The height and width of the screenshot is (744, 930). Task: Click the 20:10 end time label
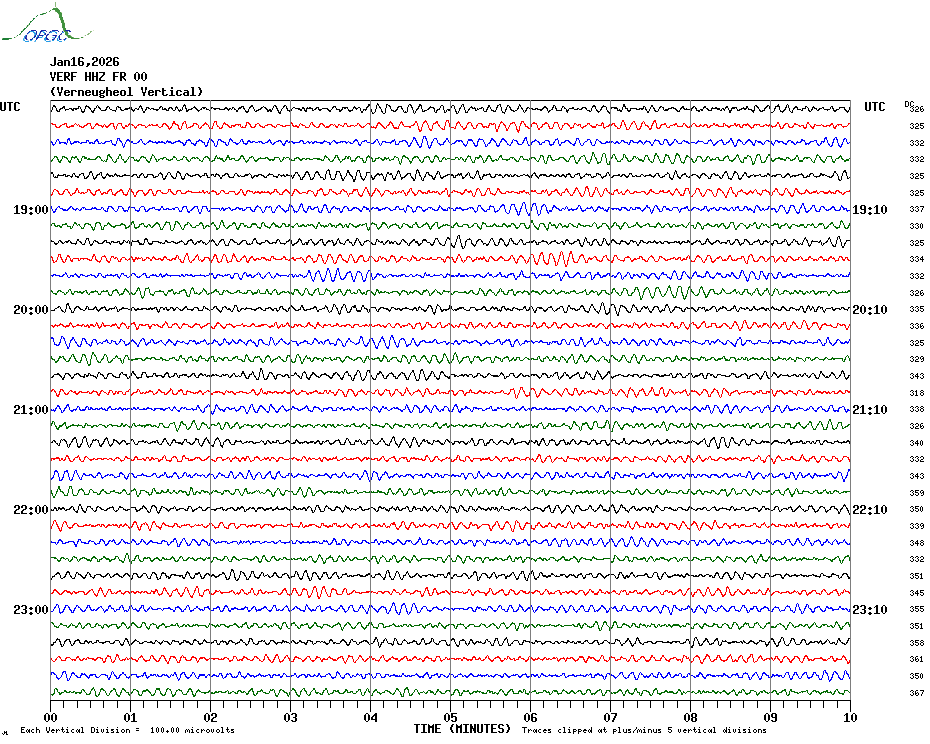pyautogui.click(x=870, y=310)
